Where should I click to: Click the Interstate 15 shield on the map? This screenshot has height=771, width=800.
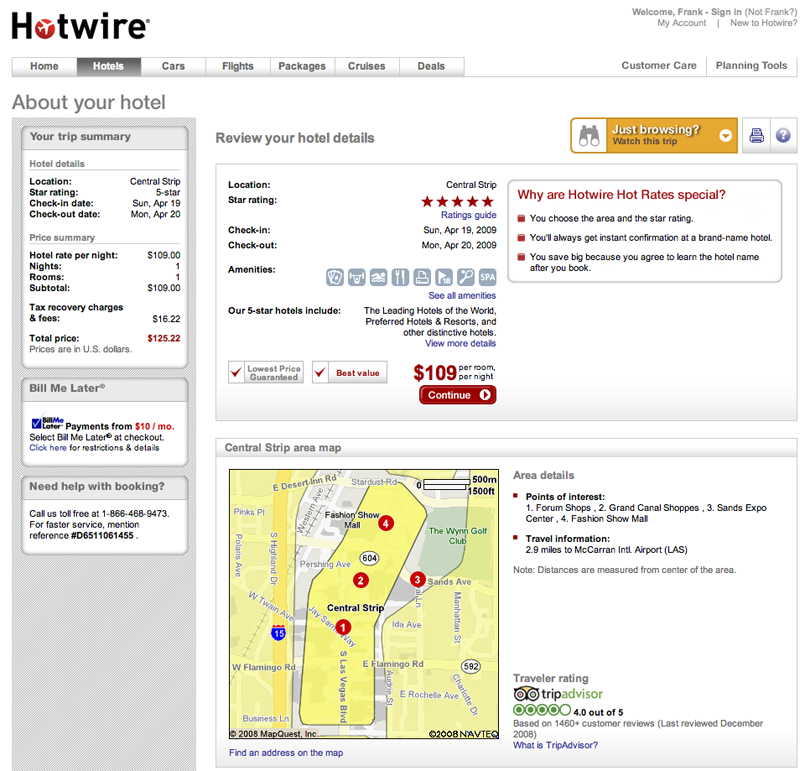279,633
